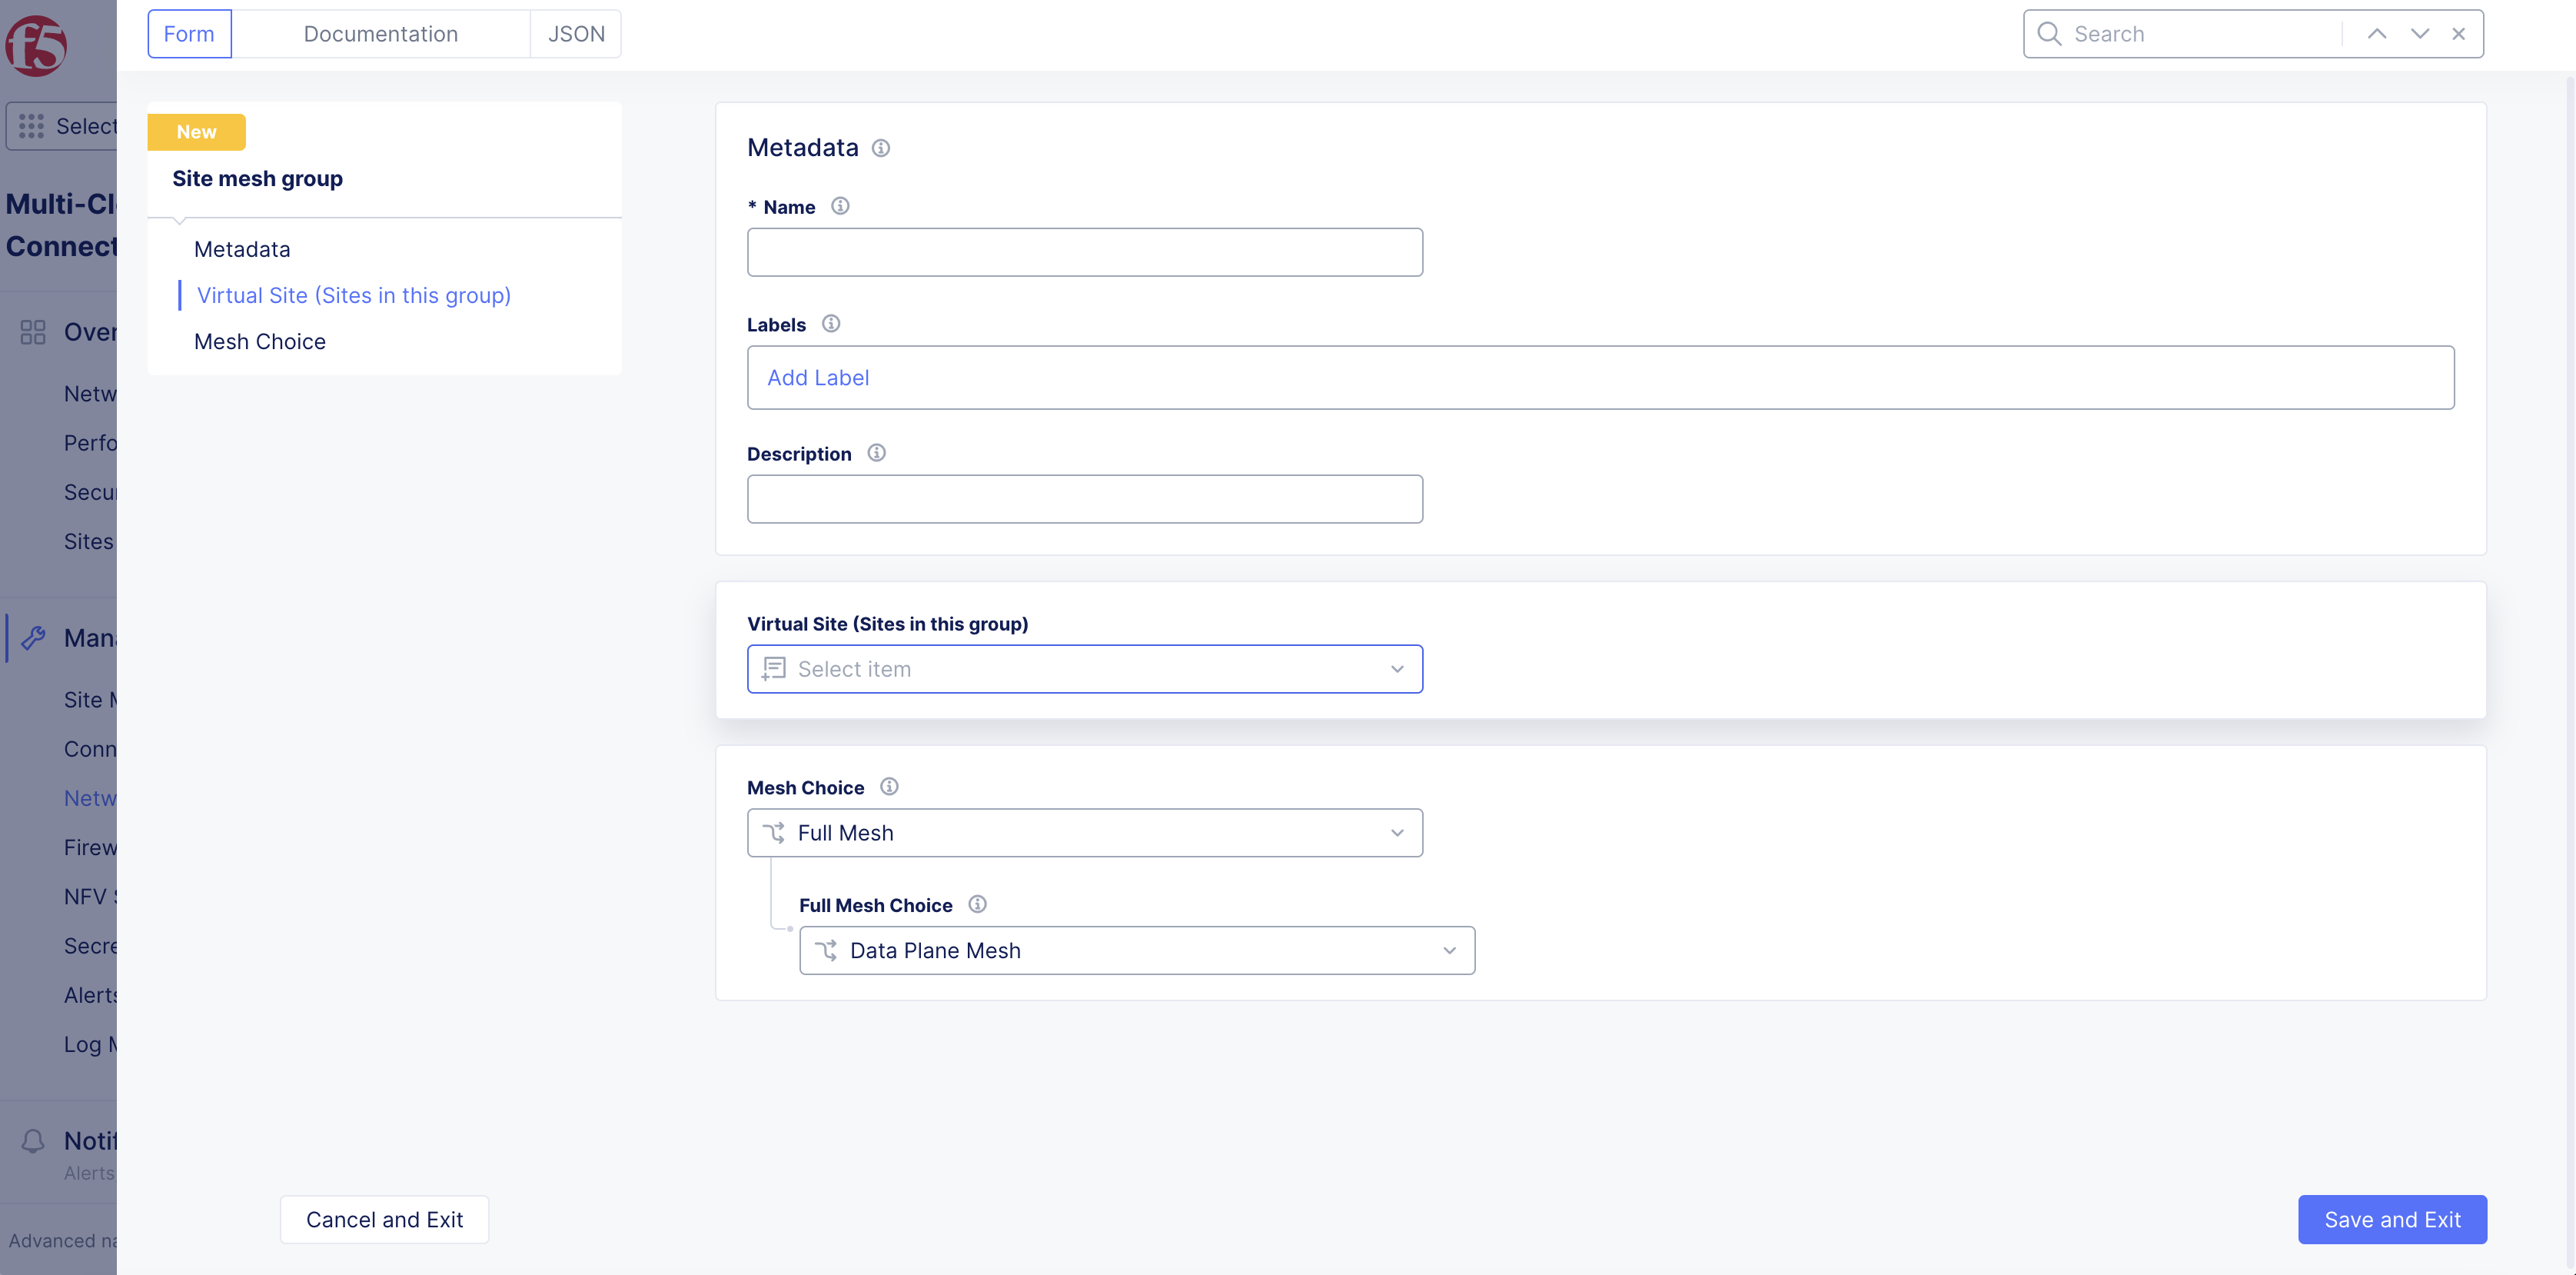The width and height of the screenshot is (2576, 1275).
Task: Switch to the JSON tab
Action: pyautogui.click(x=576, y=34)
